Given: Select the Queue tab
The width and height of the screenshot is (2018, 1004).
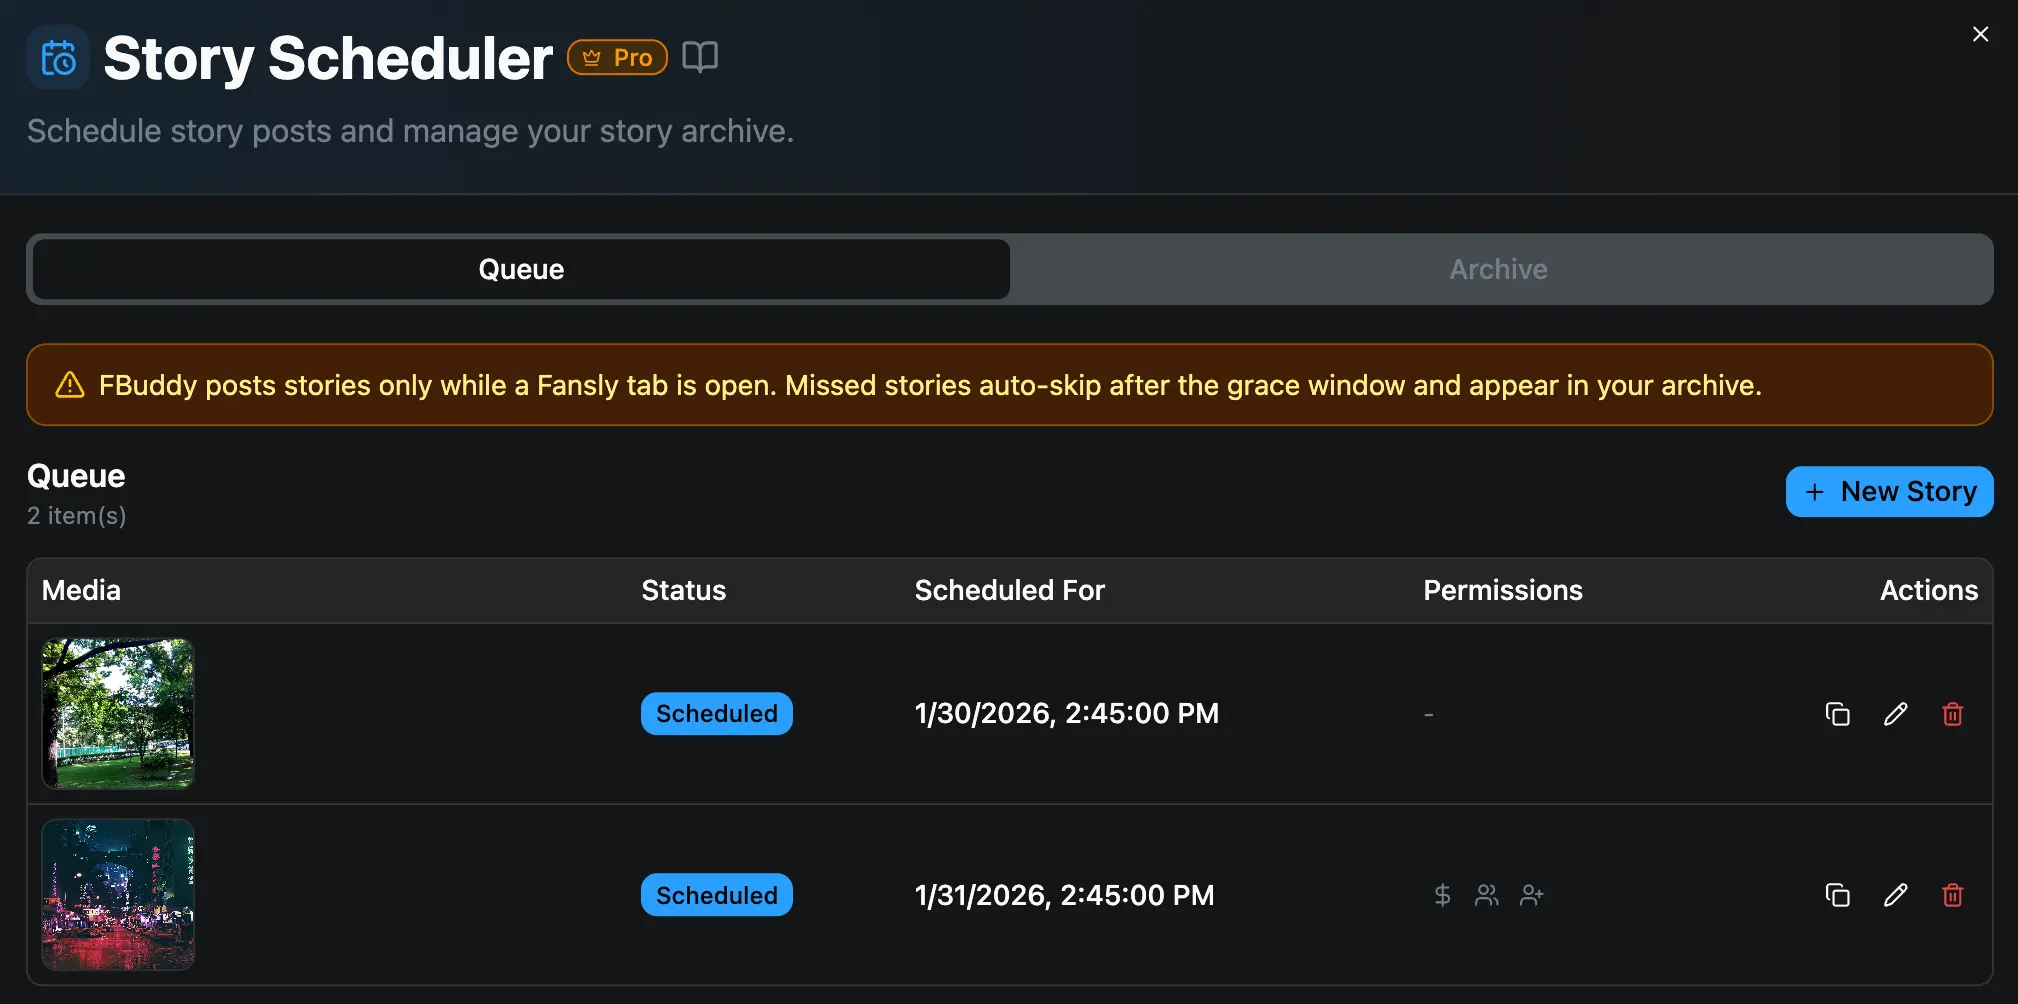Looking at the screenshot, I should coord(519,268).
